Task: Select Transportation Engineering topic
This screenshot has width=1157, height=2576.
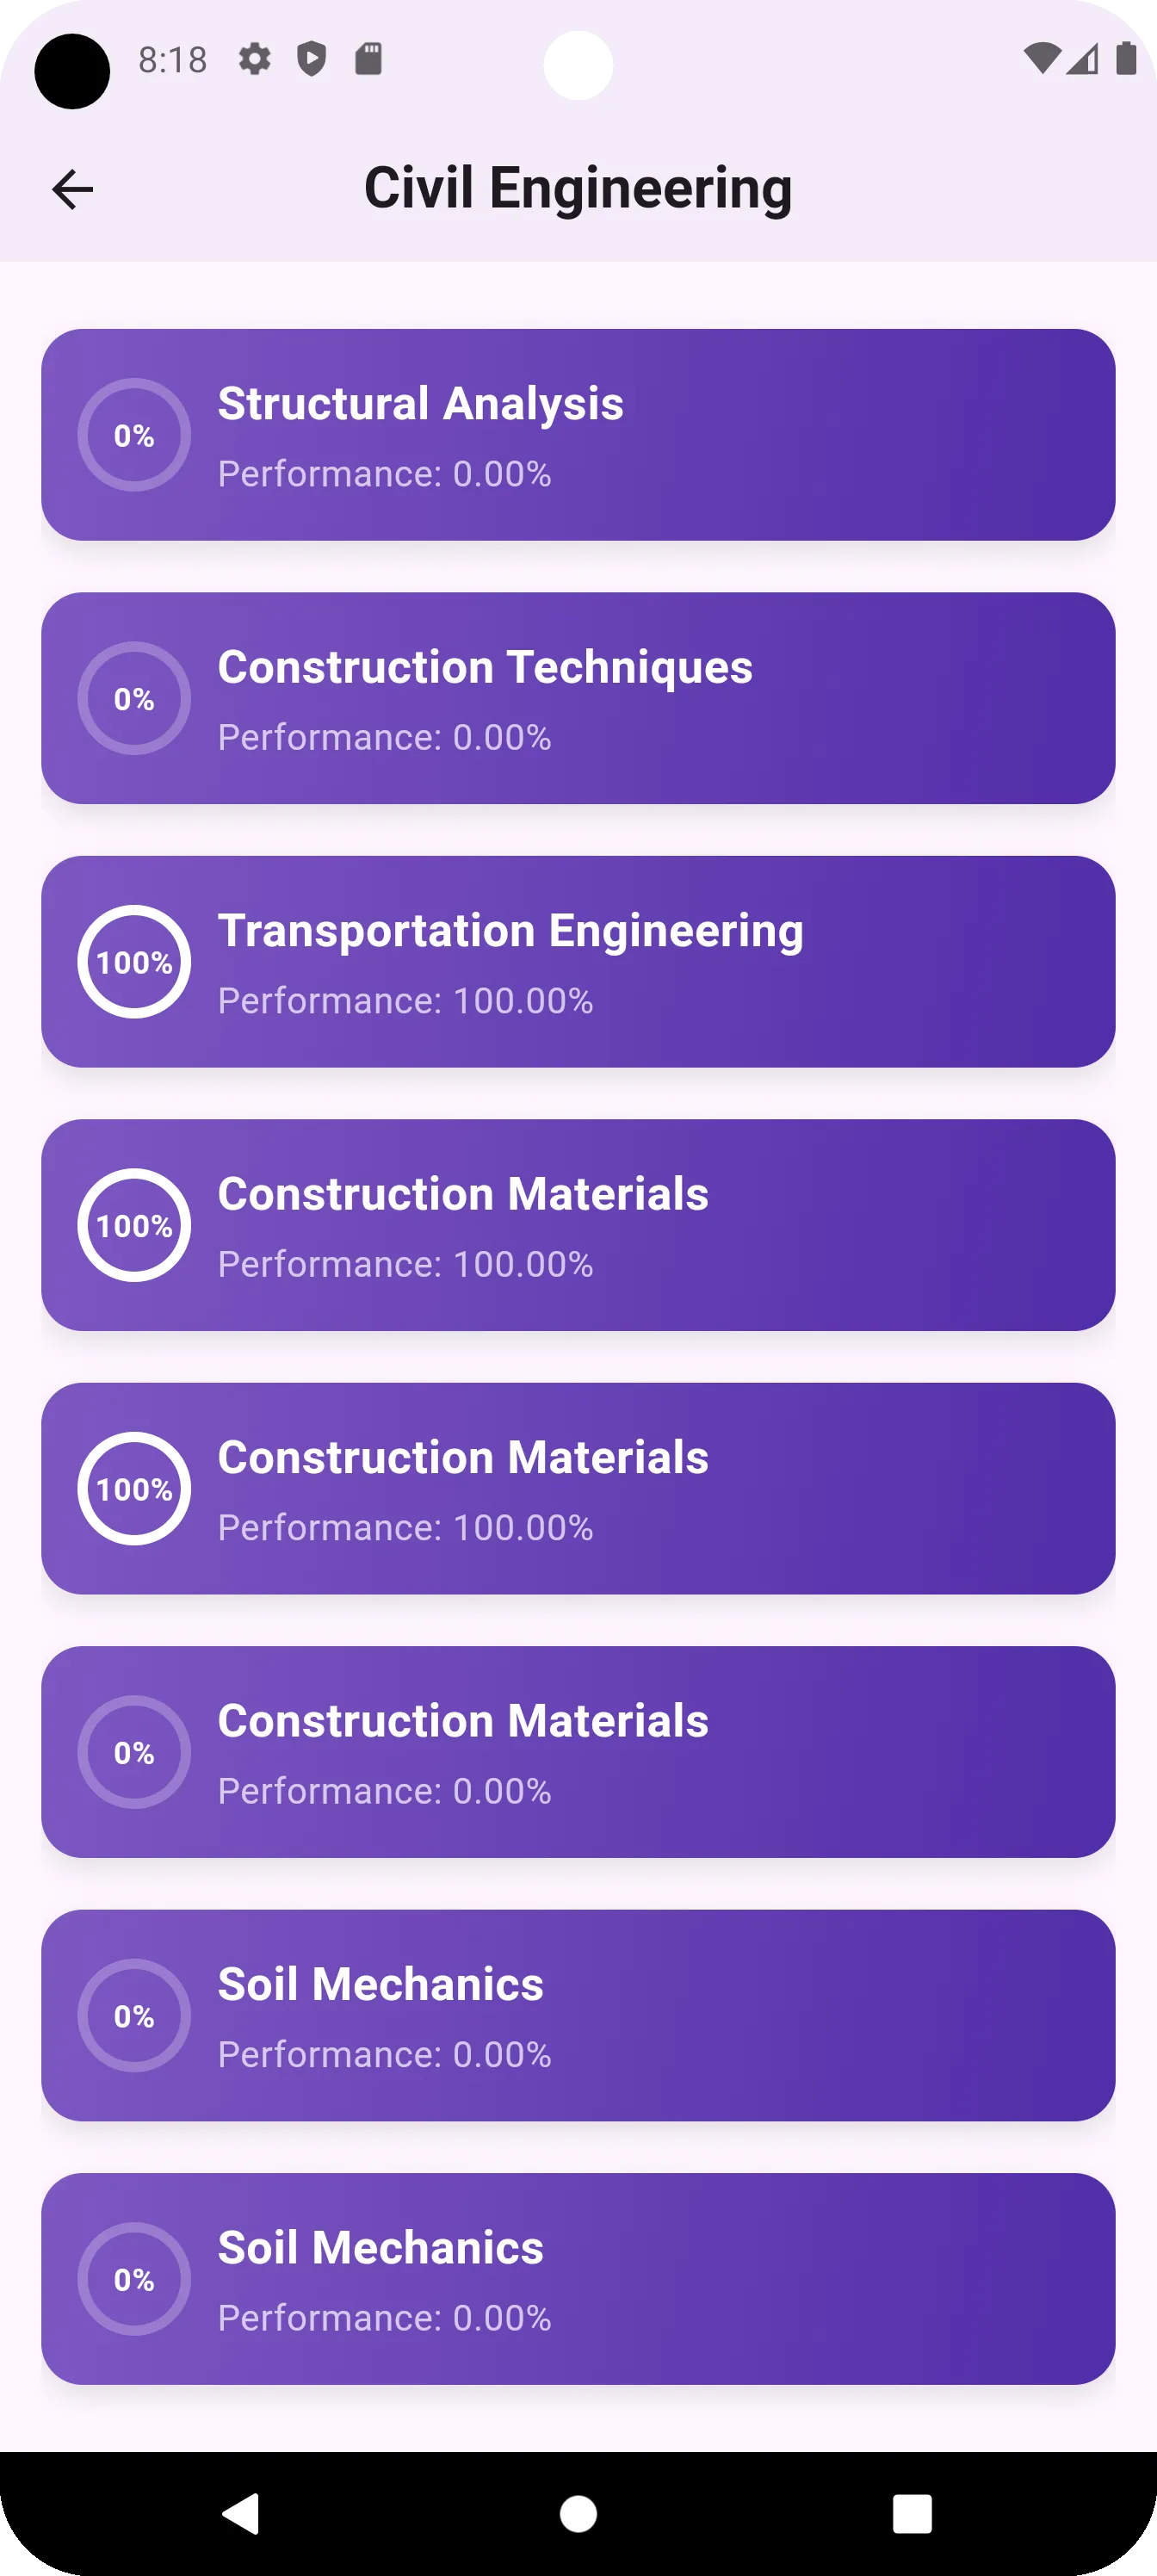Action: [578, 962]
